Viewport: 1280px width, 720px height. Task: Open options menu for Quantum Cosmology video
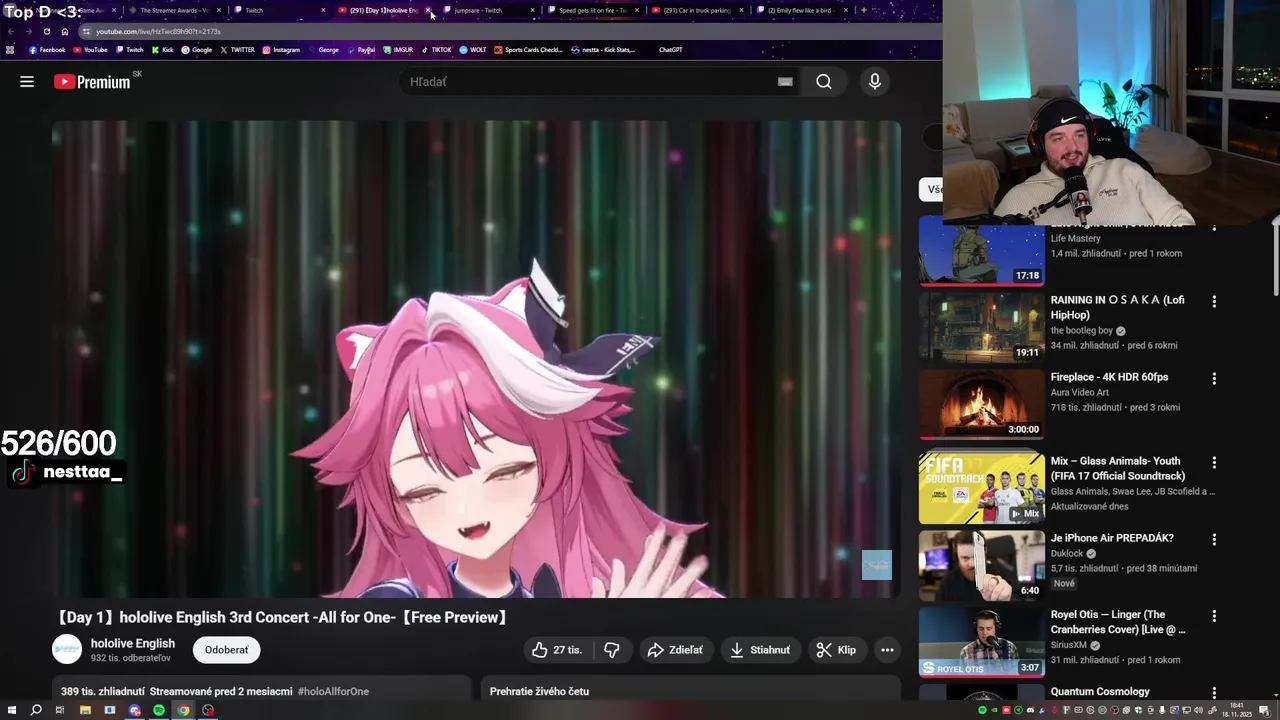1214,692
